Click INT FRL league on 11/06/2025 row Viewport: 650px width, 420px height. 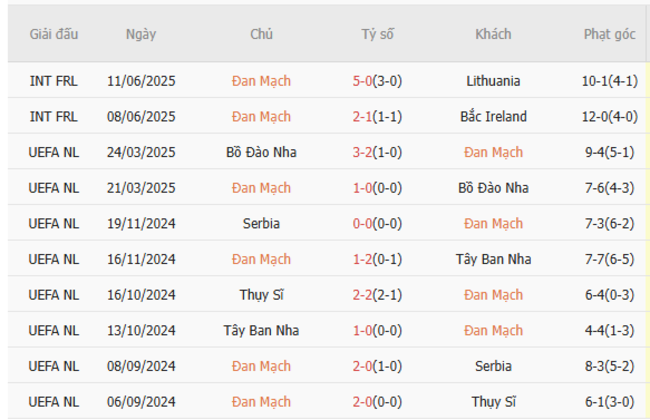point(54,81)
